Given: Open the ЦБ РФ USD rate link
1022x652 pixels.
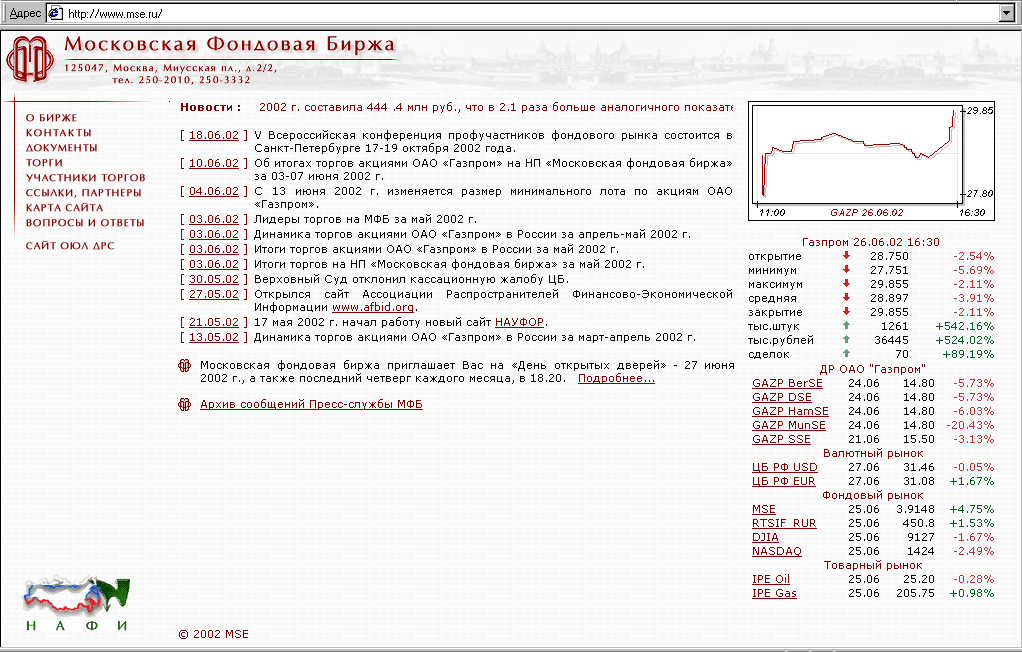Looking at the screenshot, I should click(785, 467).
